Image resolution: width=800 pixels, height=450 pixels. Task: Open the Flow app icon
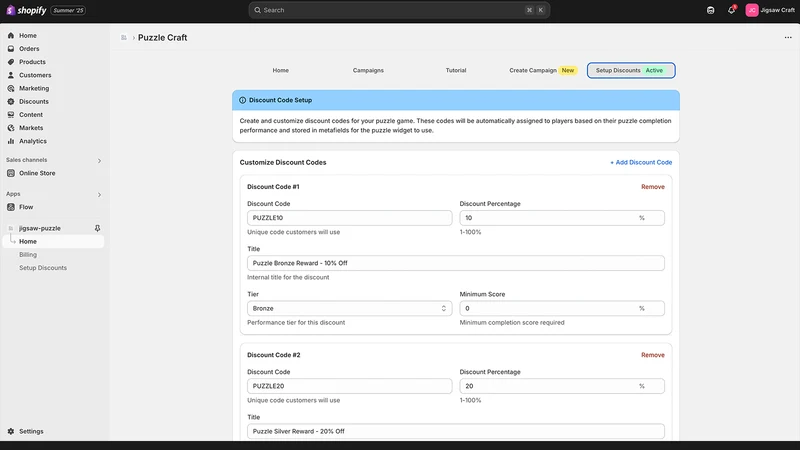(11, 207)
